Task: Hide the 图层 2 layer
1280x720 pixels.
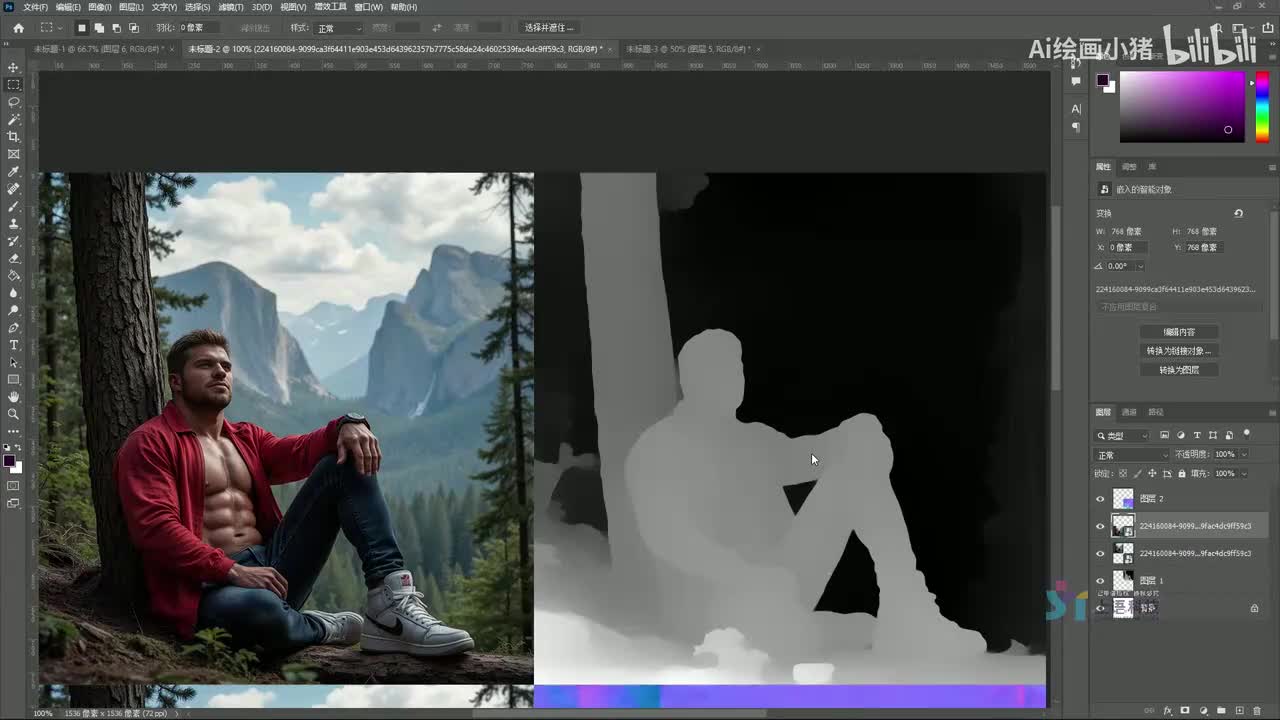Action: coord(1101,498)
